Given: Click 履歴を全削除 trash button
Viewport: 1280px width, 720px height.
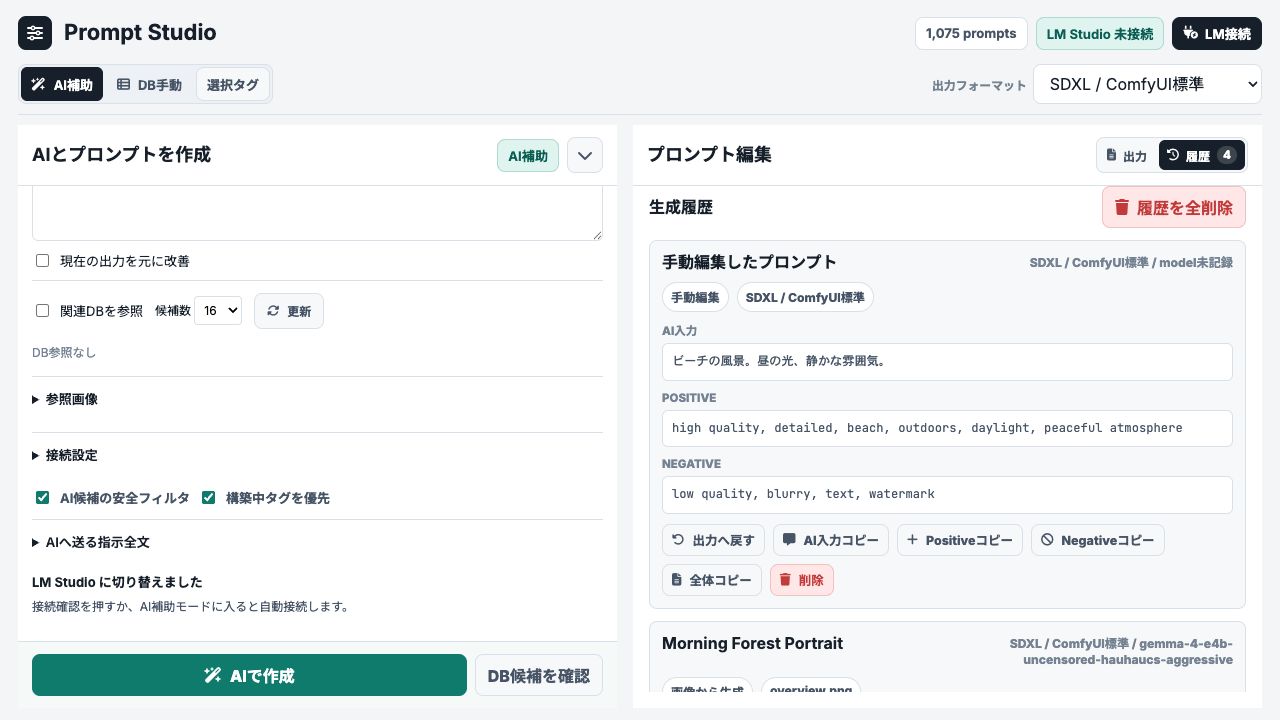Looking at the screenshot, I should click(1174, 207).
